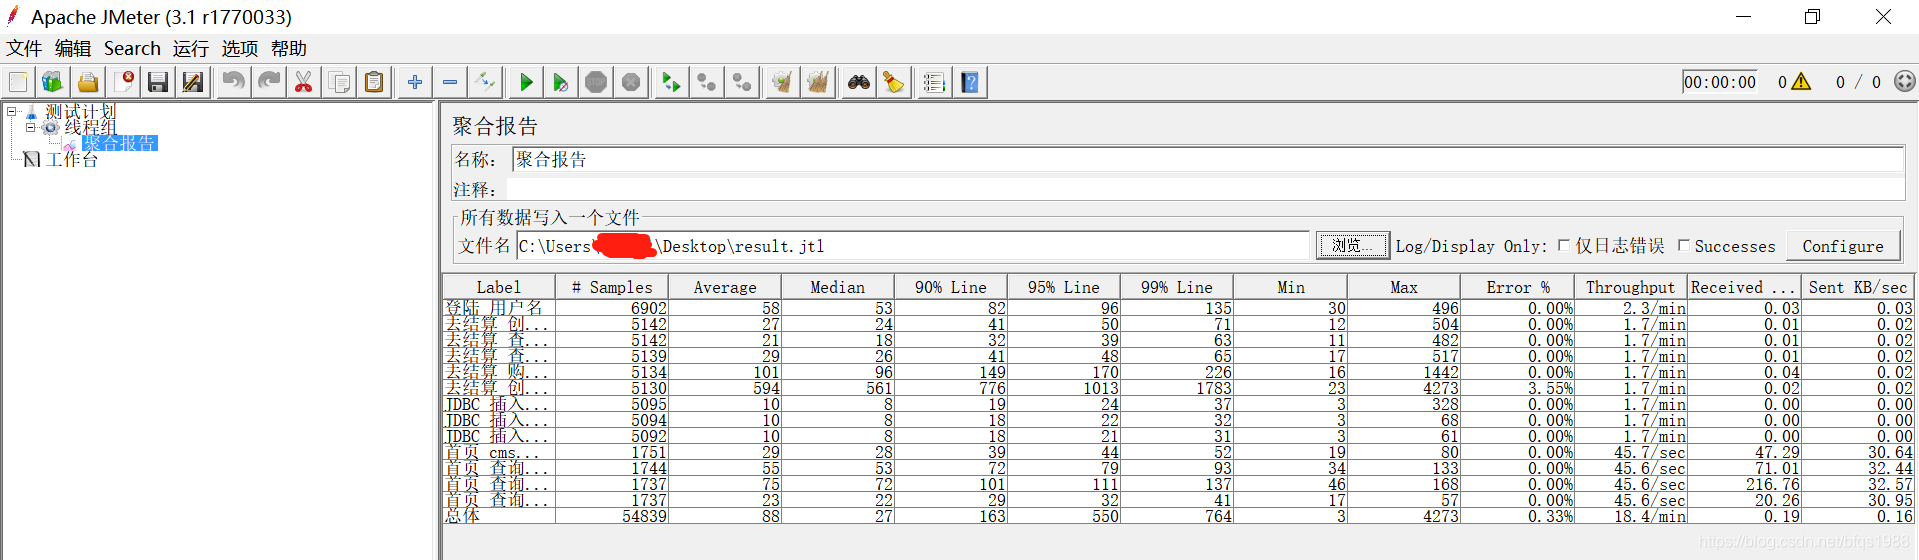Viewport: 1919px width, 560px height.
Task: Click the 3.55% error cell
Action: (1517, 388)
